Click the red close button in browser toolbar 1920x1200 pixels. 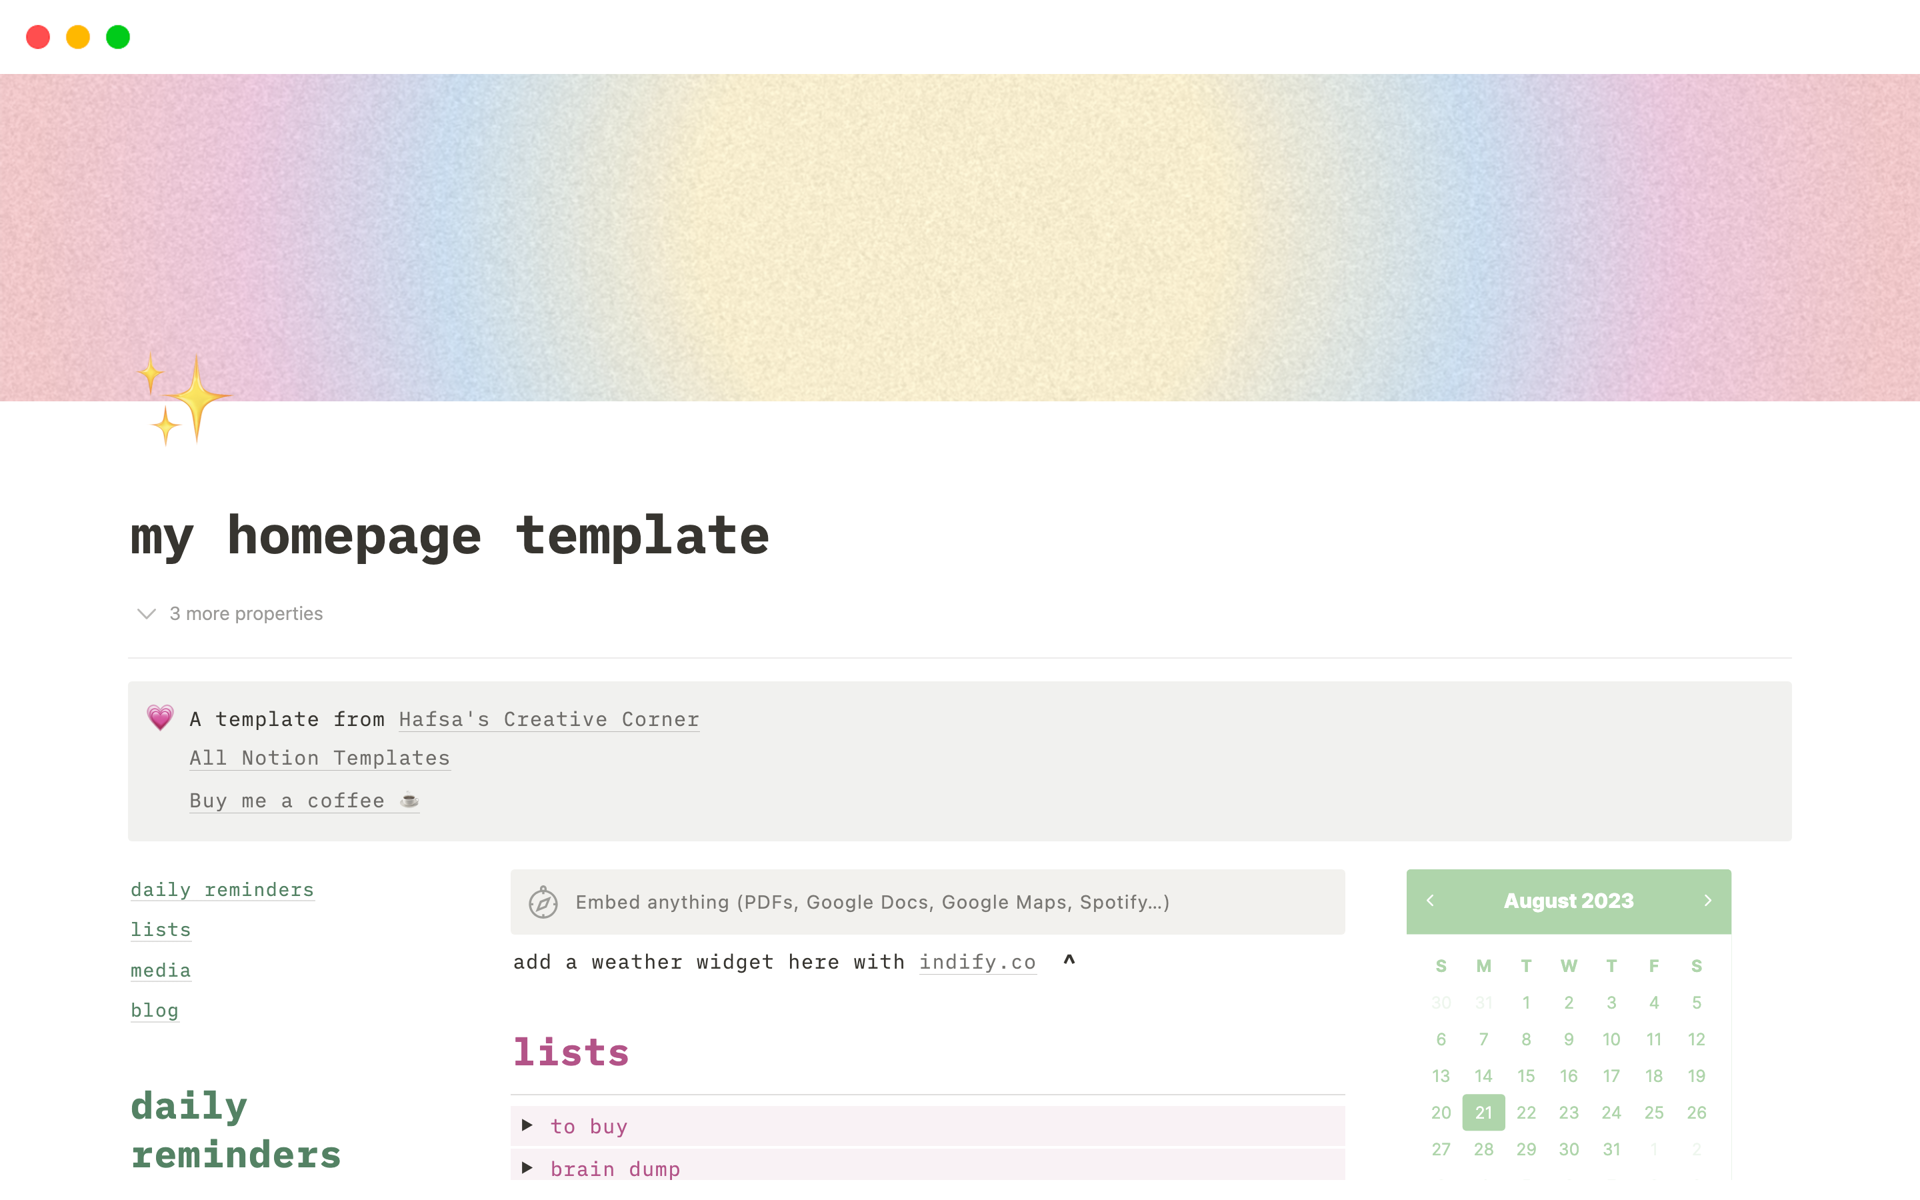(37, 37)
